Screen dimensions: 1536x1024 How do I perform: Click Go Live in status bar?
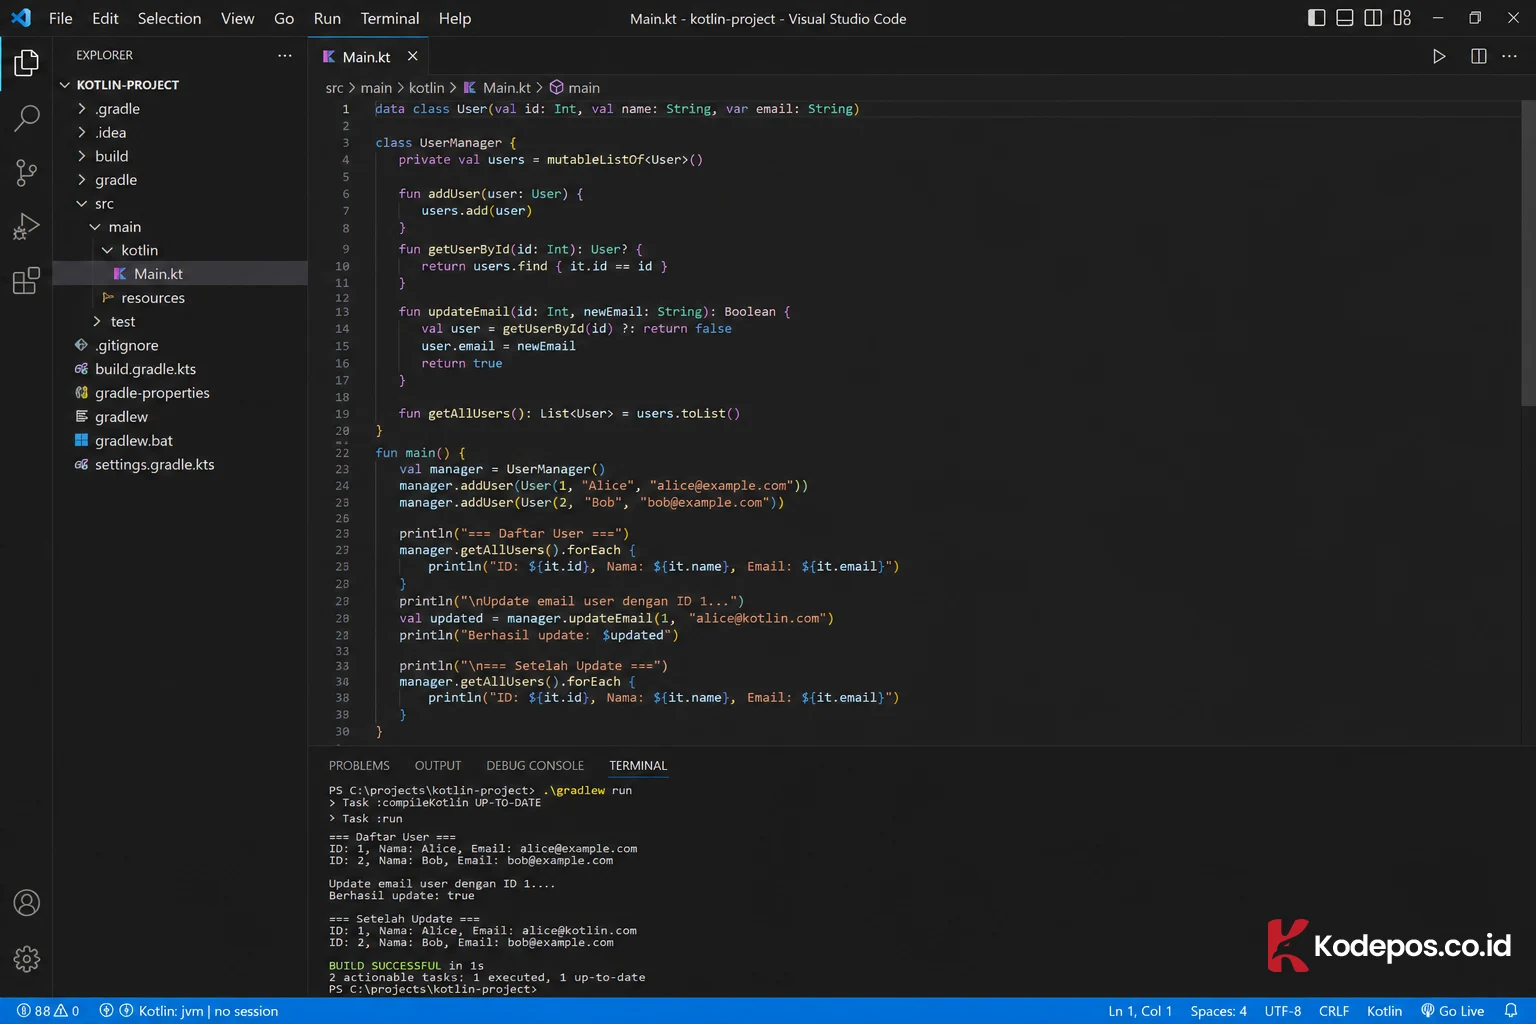tap(1452, 1011)
